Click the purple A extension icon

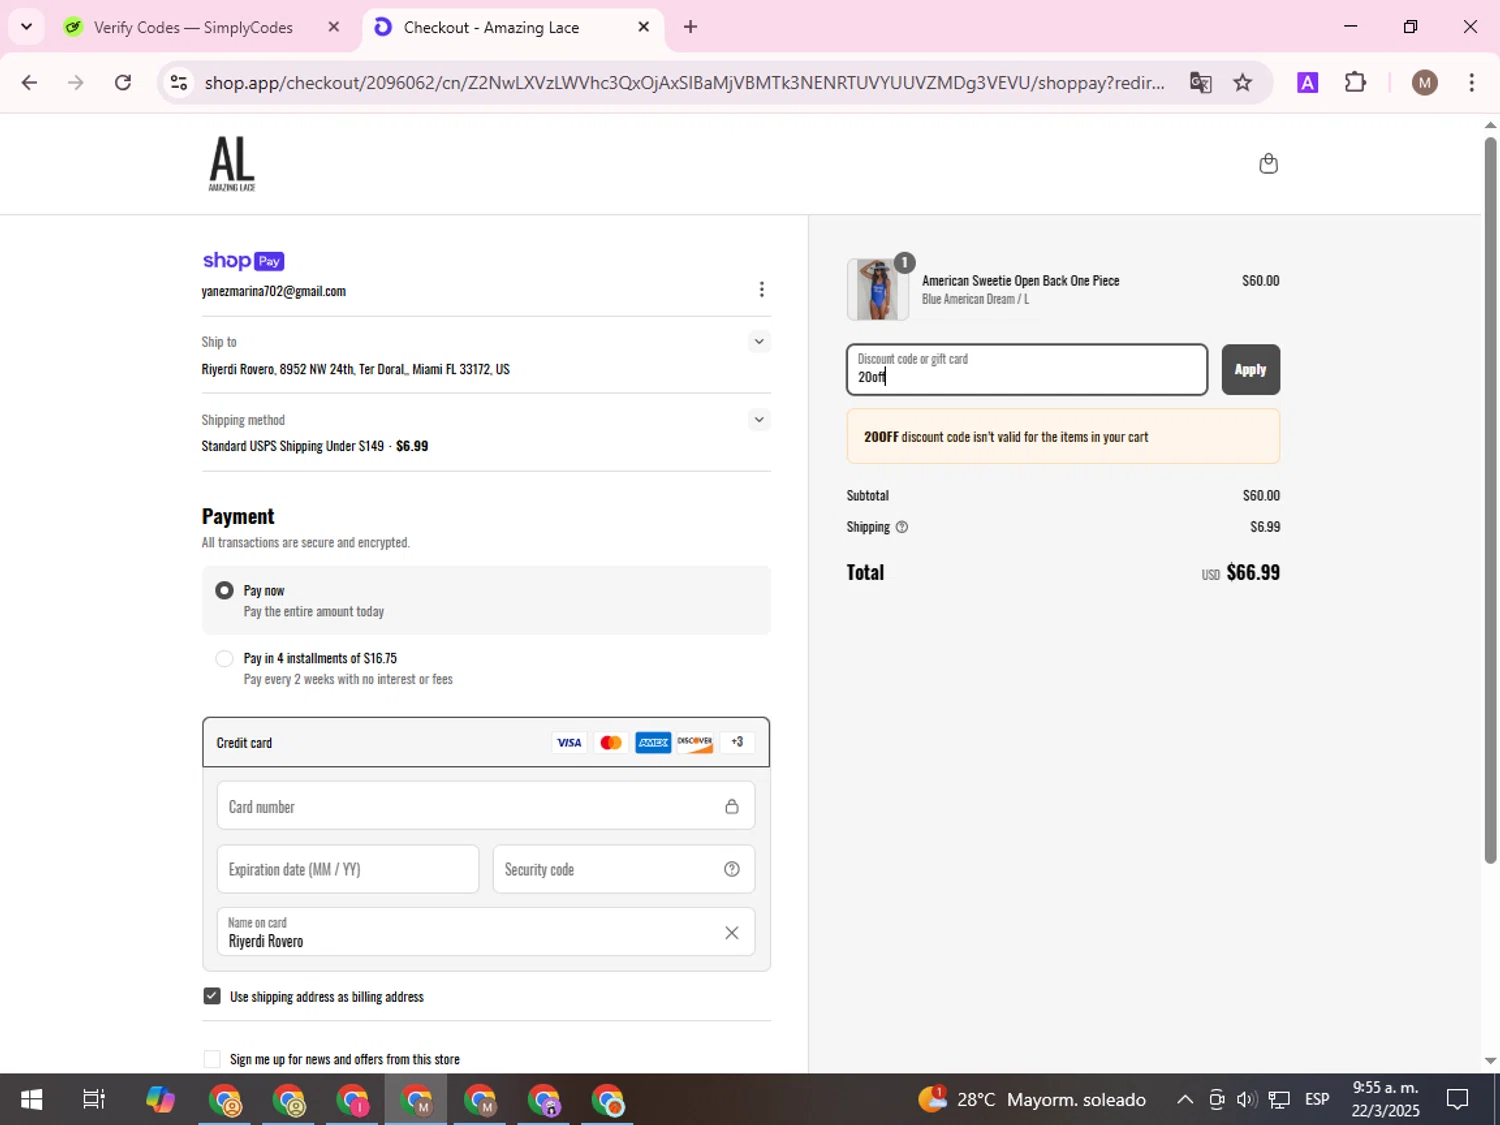point(1307,83)
